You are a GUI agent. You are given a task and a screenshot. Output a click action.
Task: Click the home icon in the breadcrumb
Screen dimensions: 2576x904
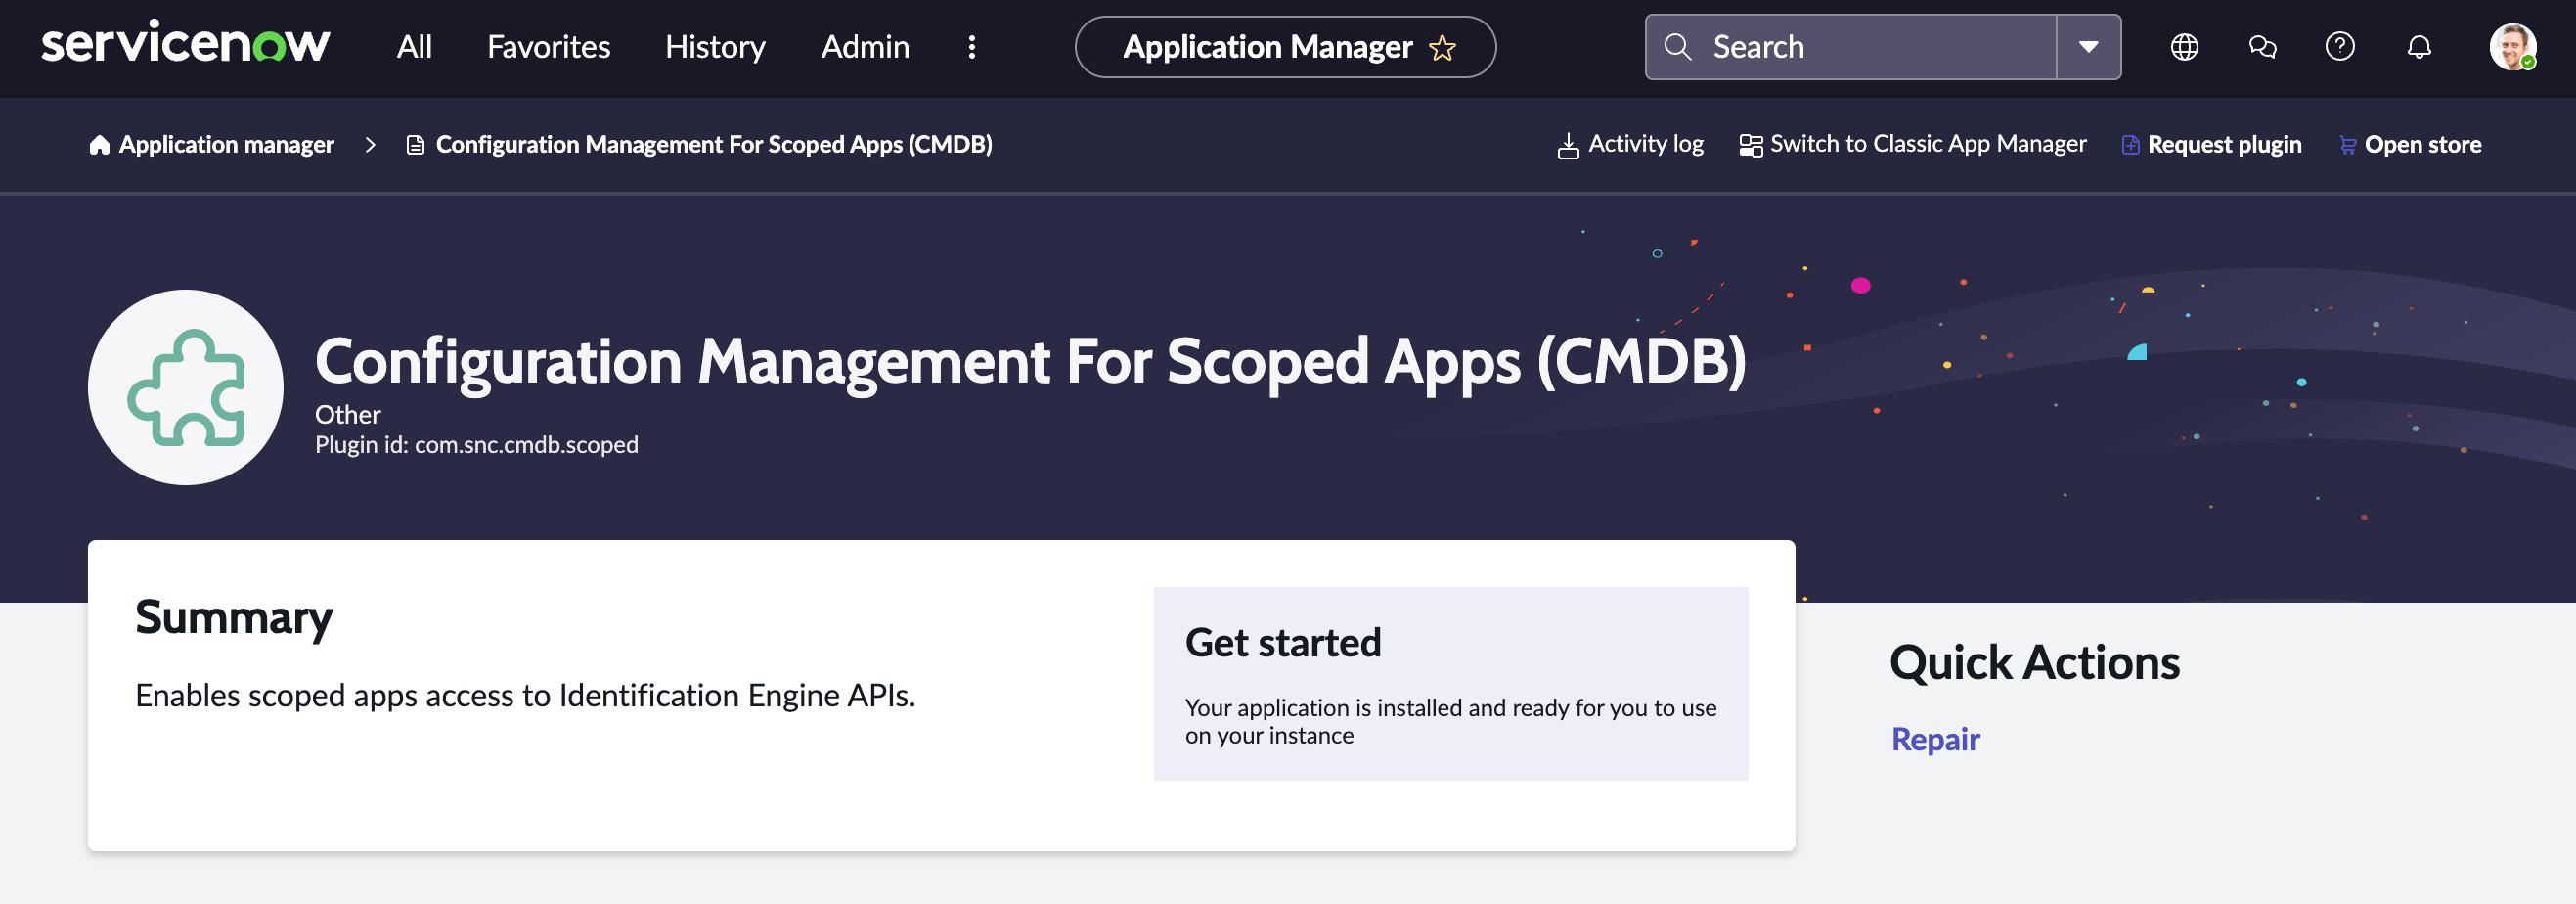(x=98, y=144)
